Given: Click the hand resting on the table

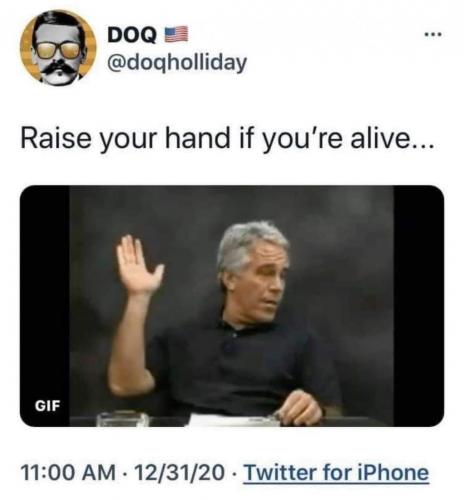Looking at the screenshot, I should coord(298,408).
